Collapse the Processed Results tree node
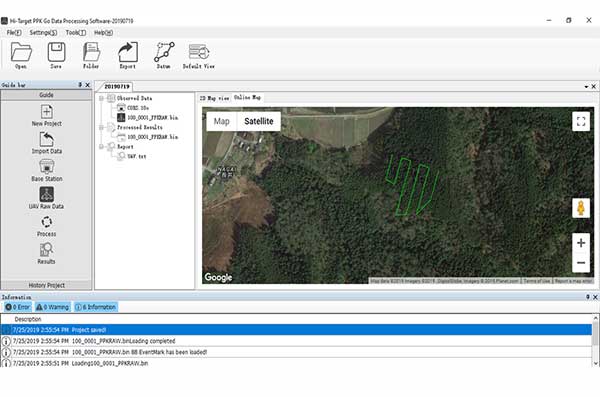Screen dimensions: 600x397 tap(101, 127)
